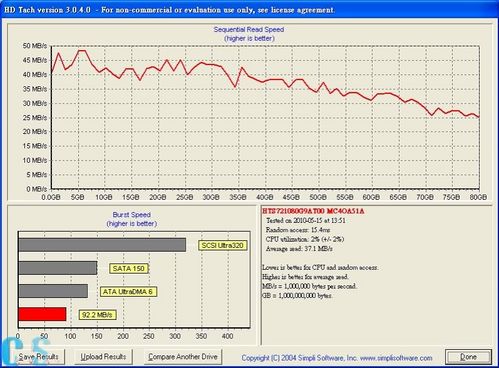The image size is (499, 368).
Task: Click the Done button
Action: pos(468,357)
